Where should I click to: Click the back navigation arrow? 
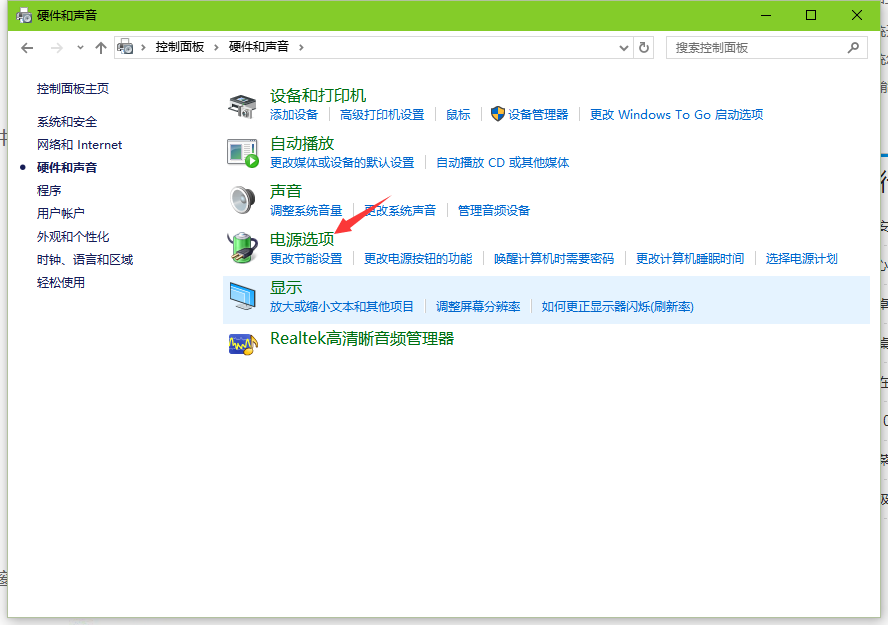(27, 47)
